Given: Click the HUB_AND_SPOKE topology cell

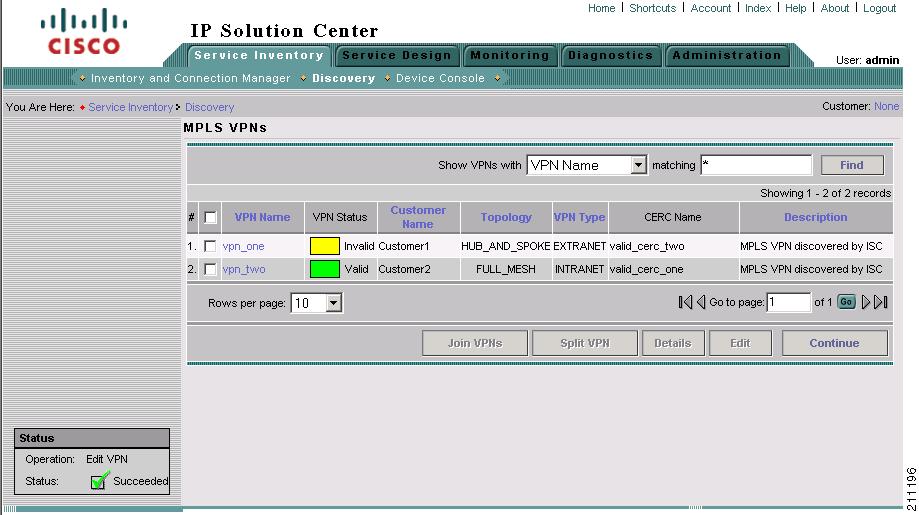Looking at the screenshot, I should [506, 246].
